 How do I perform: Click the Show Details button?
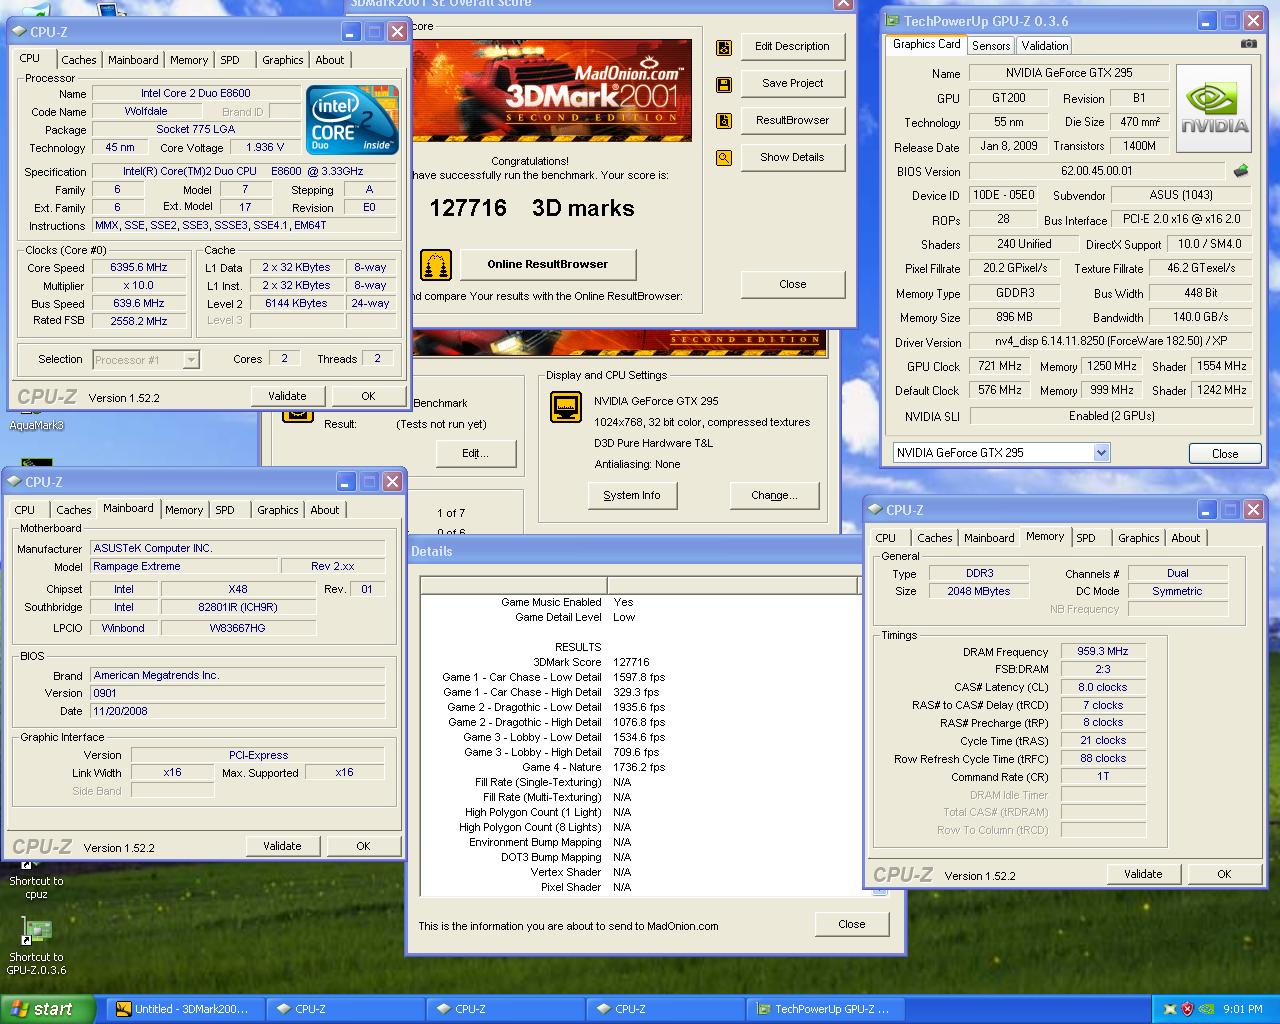coord(792,158)
